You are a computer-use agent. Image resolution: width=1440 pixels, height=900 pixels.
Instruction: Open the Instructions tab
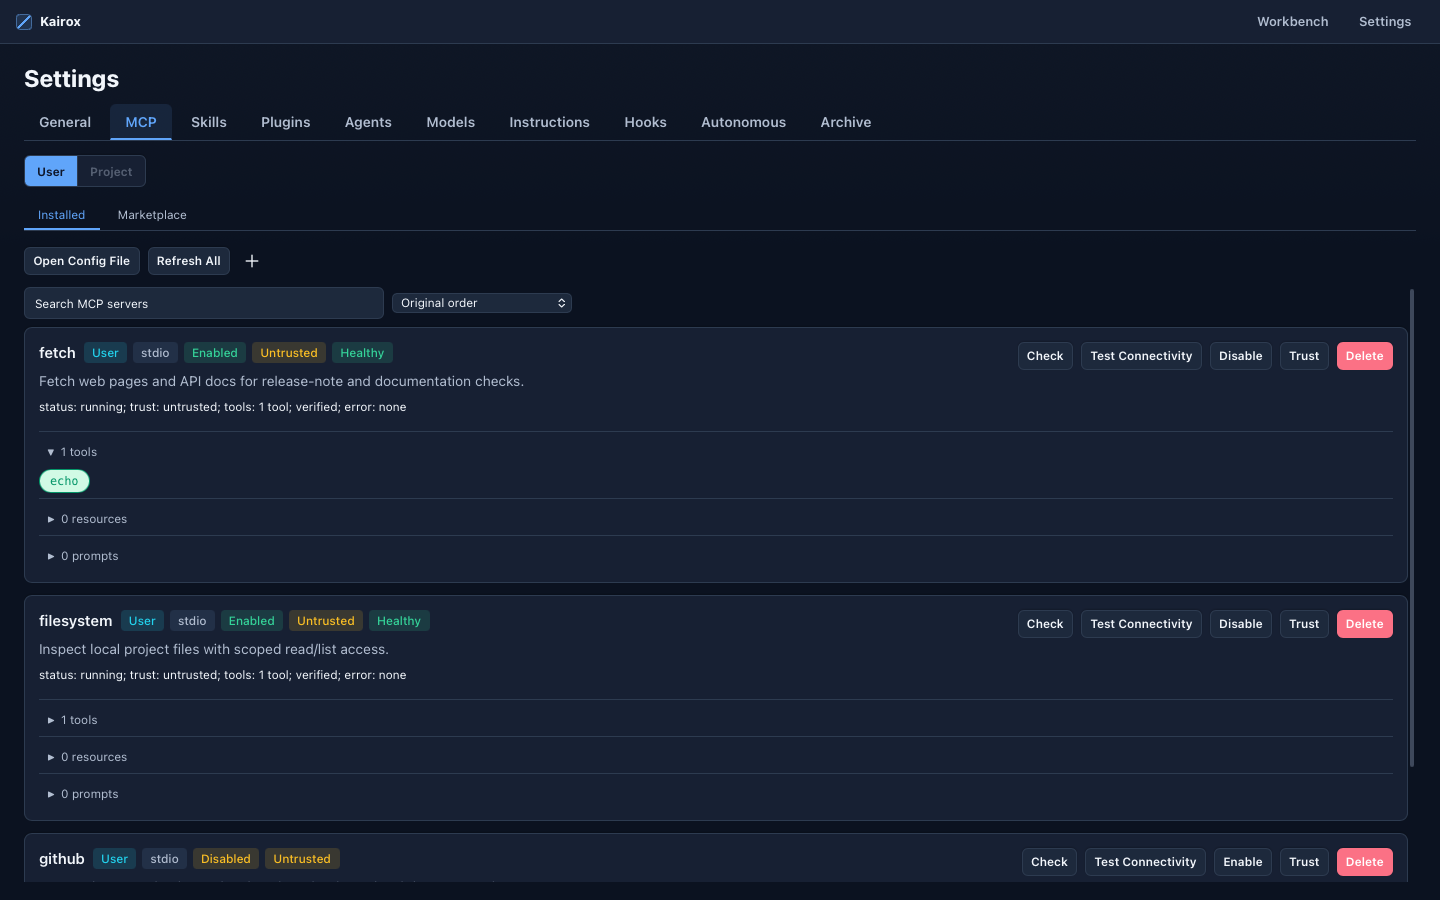(x=549, y=122)
